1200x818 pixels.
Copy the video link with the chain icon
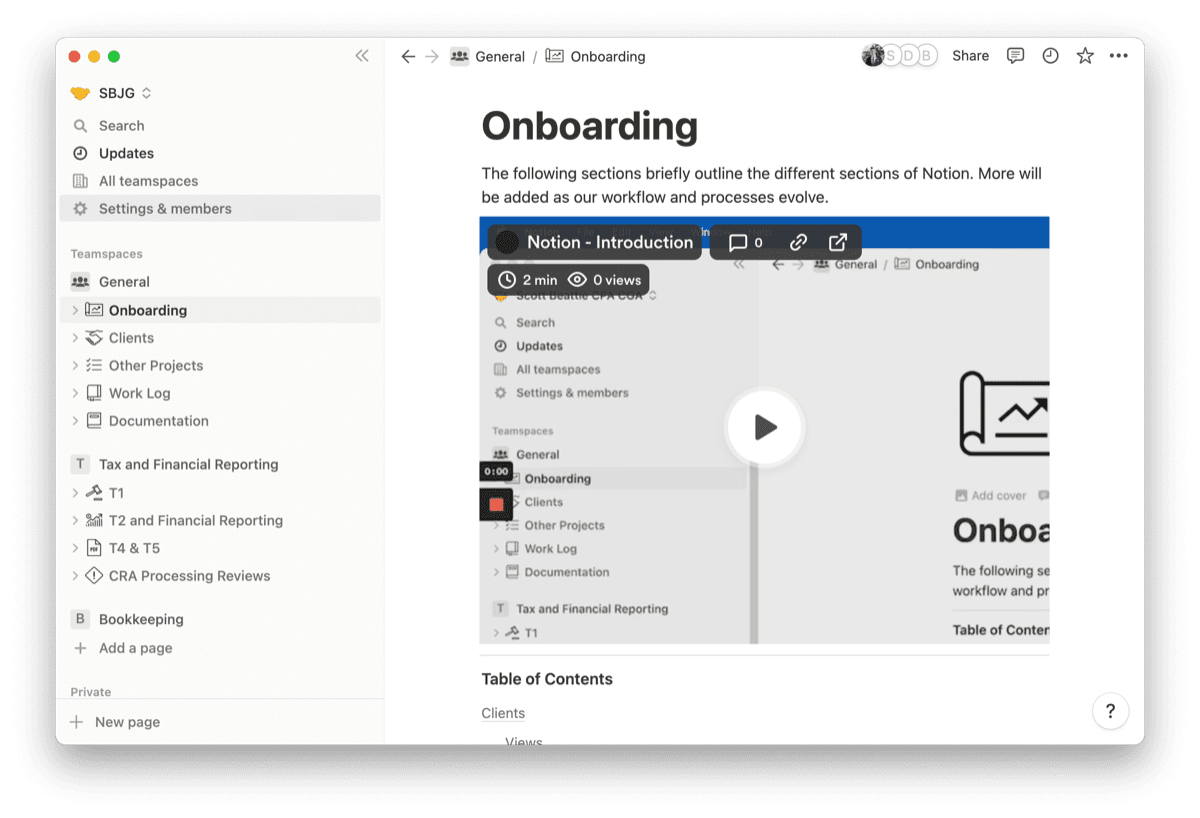click(x=798, y=242)
